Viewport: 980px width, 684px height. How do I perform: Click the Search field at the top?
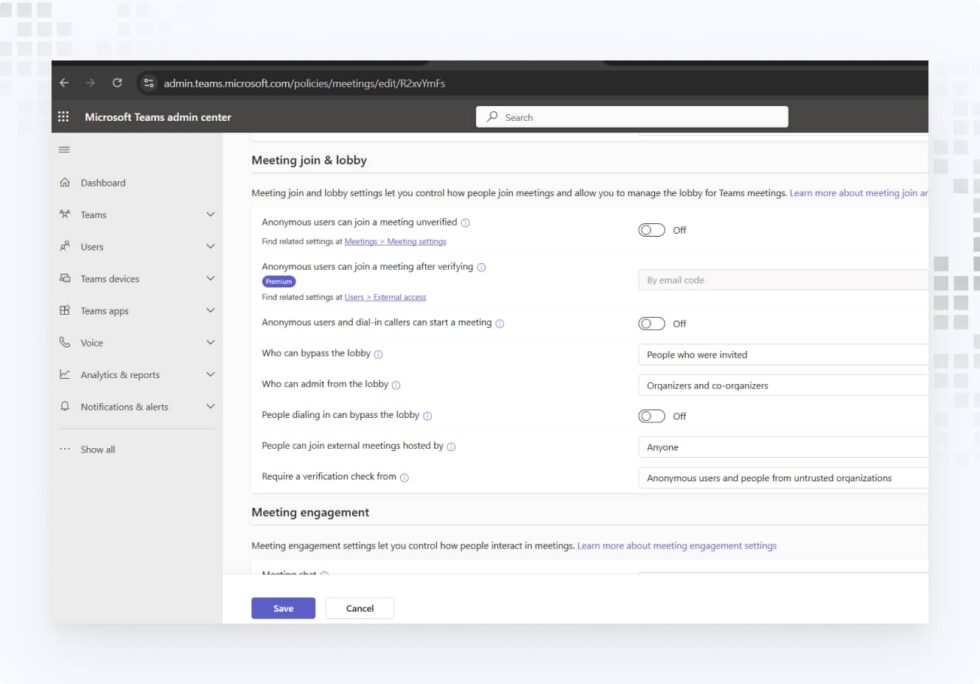630,116
